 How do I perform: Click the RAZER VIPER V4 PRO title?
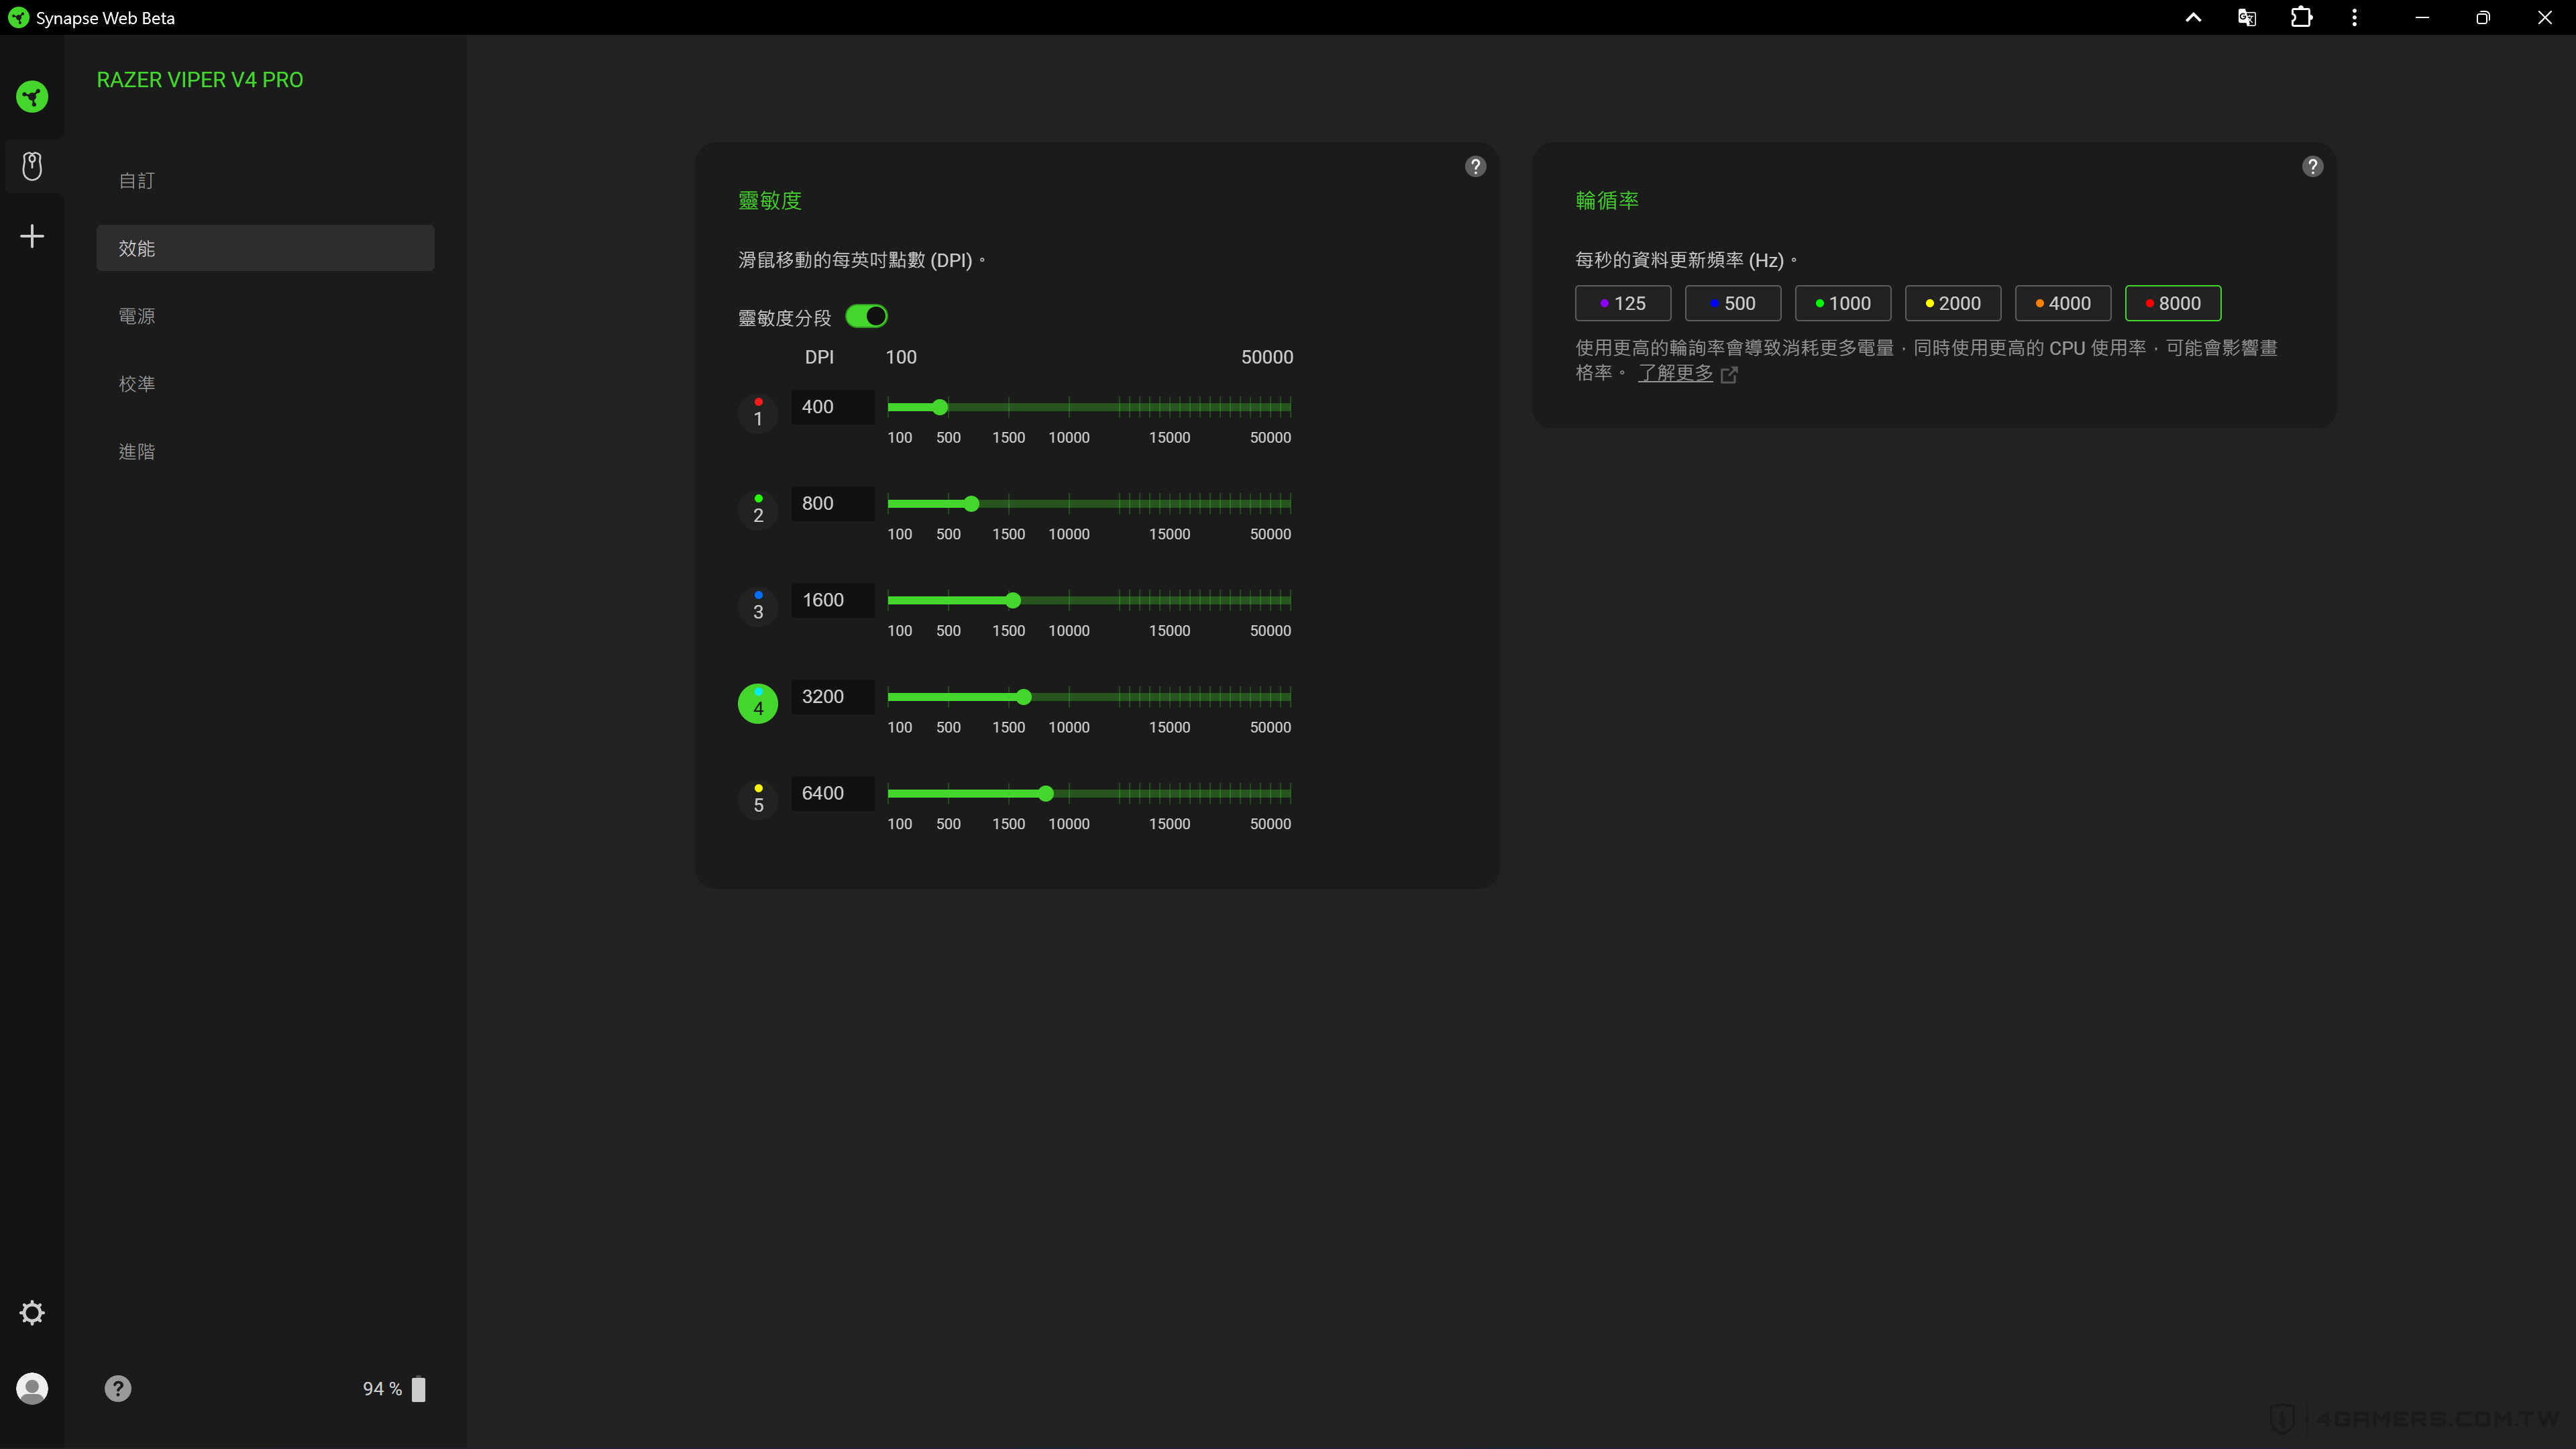200,80
